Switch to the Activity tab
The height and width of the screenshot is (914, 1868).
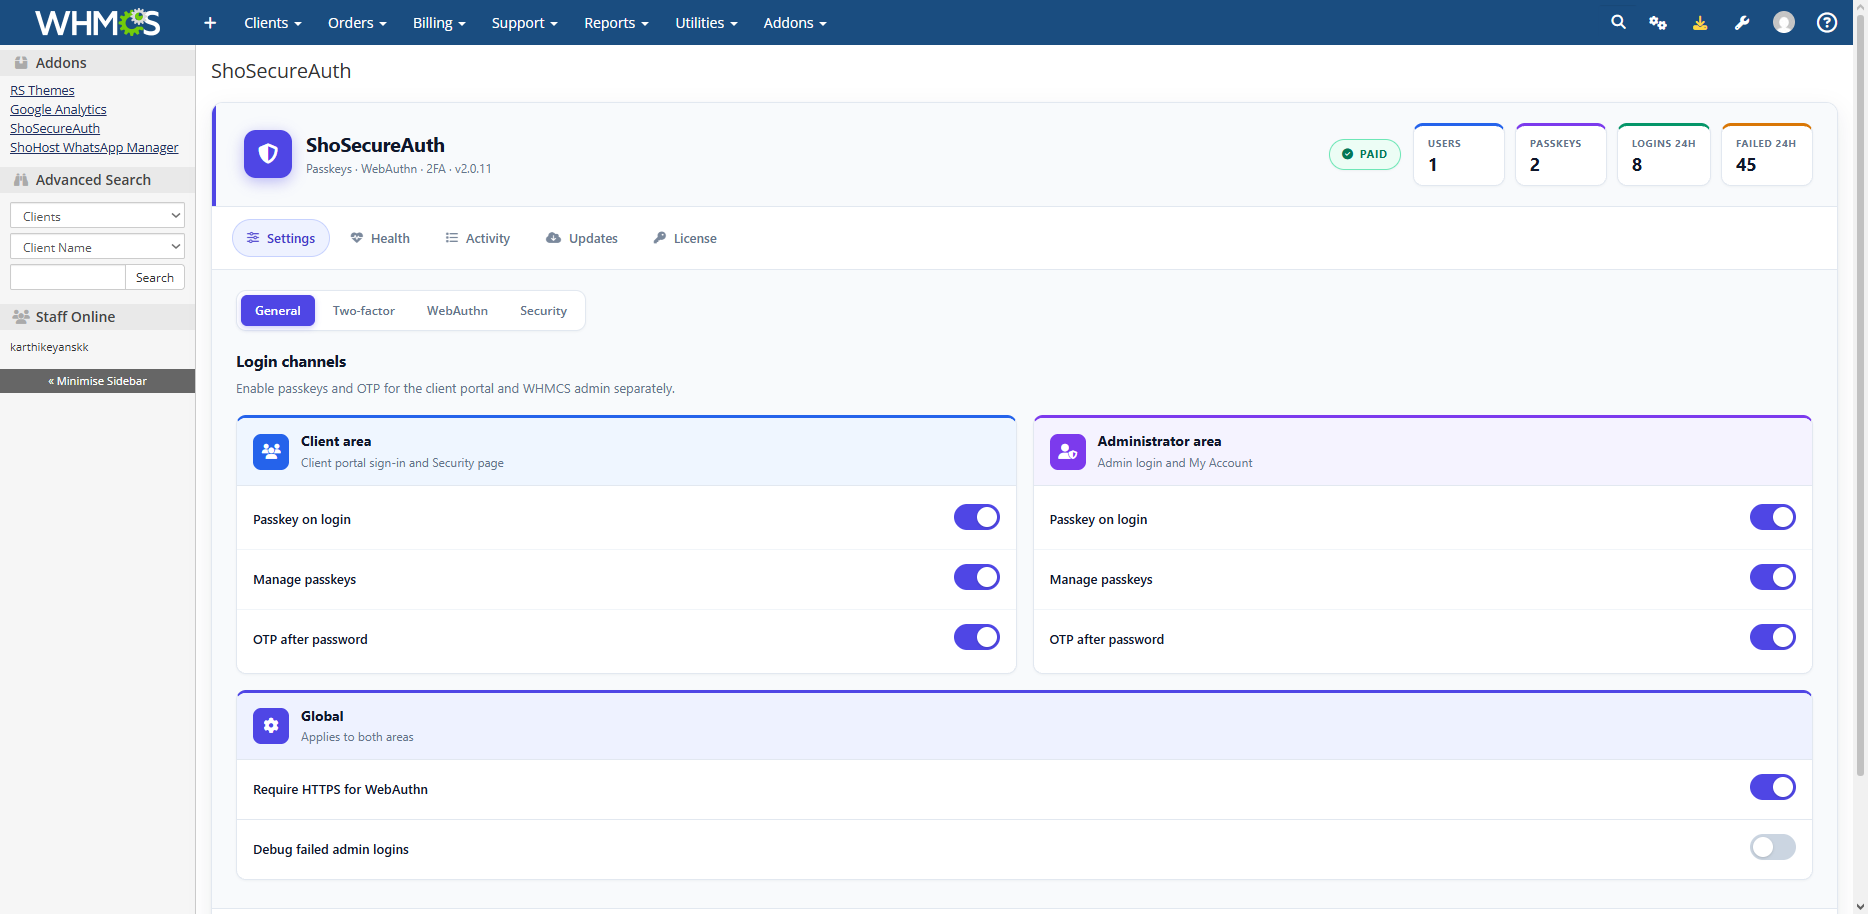478,238
